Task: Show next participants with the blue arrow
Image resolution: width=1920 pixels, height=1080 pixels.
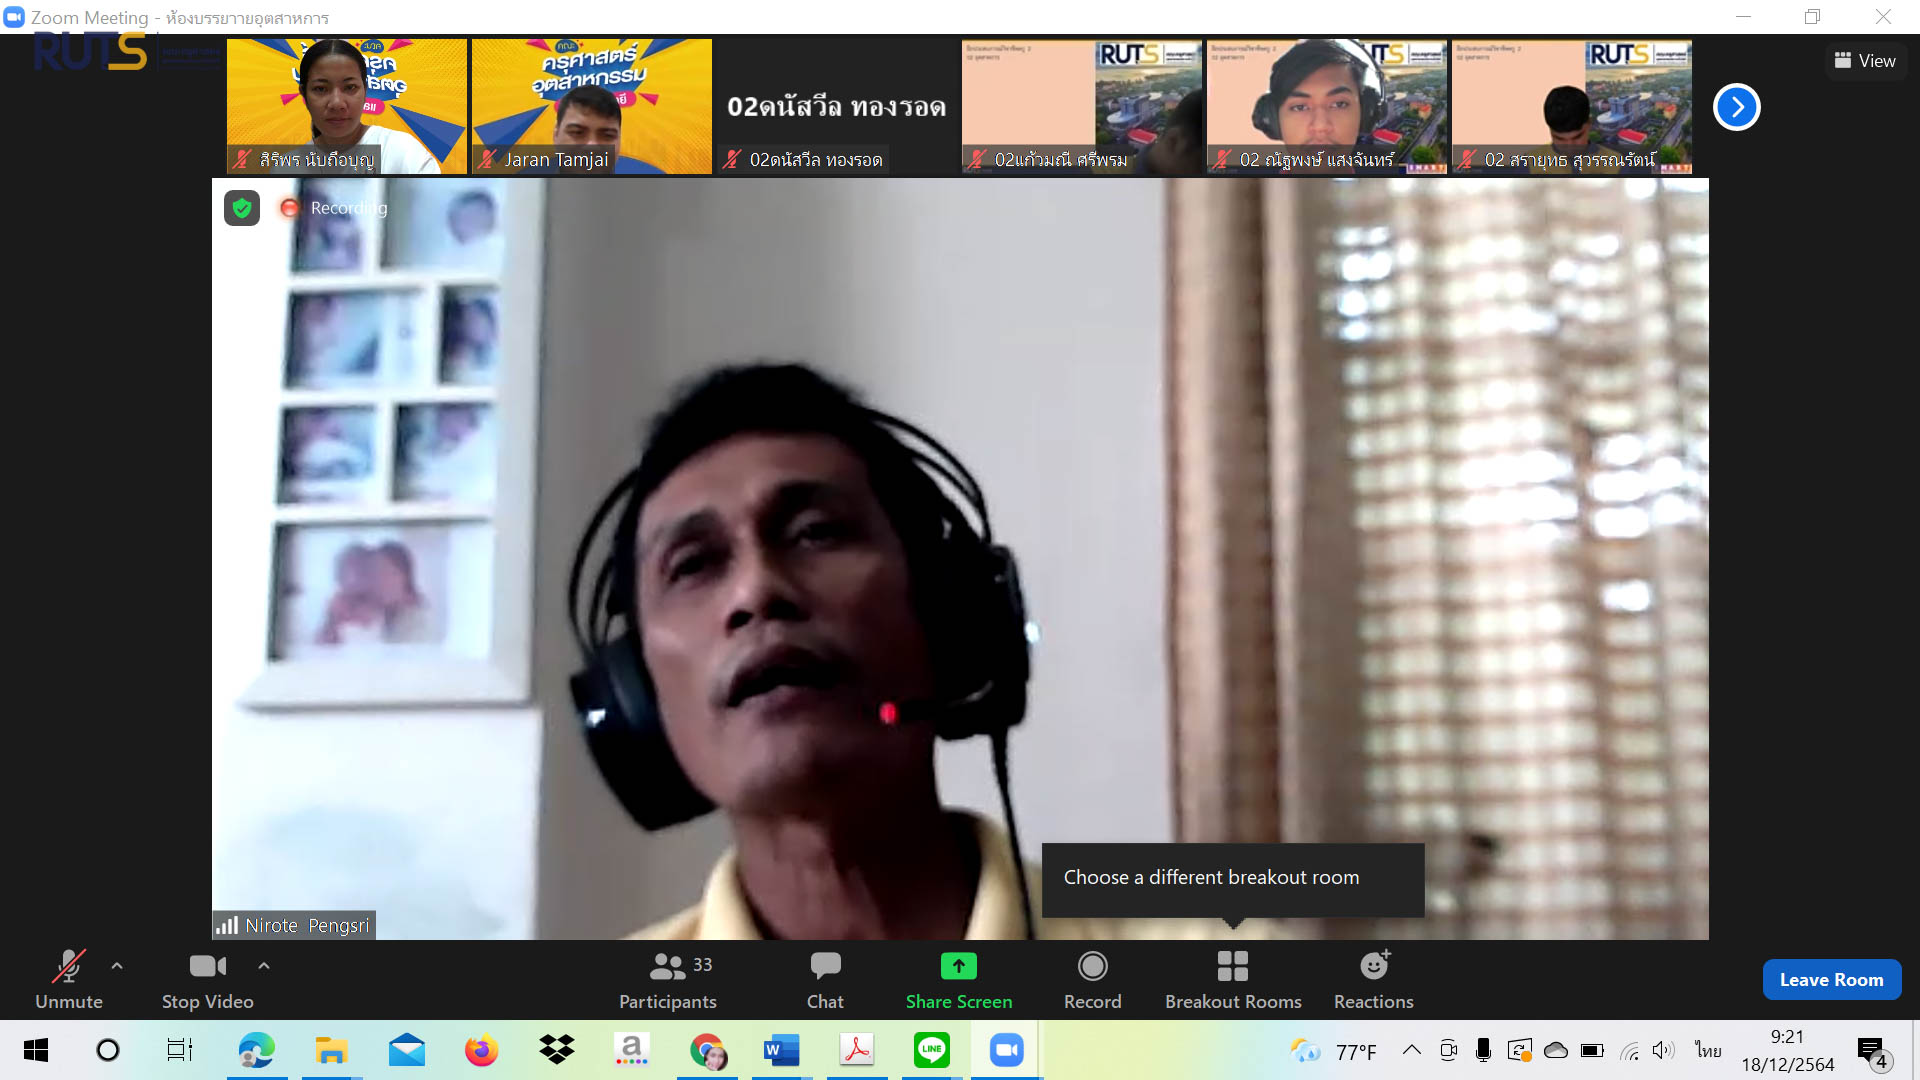Action: [1737, 107]
